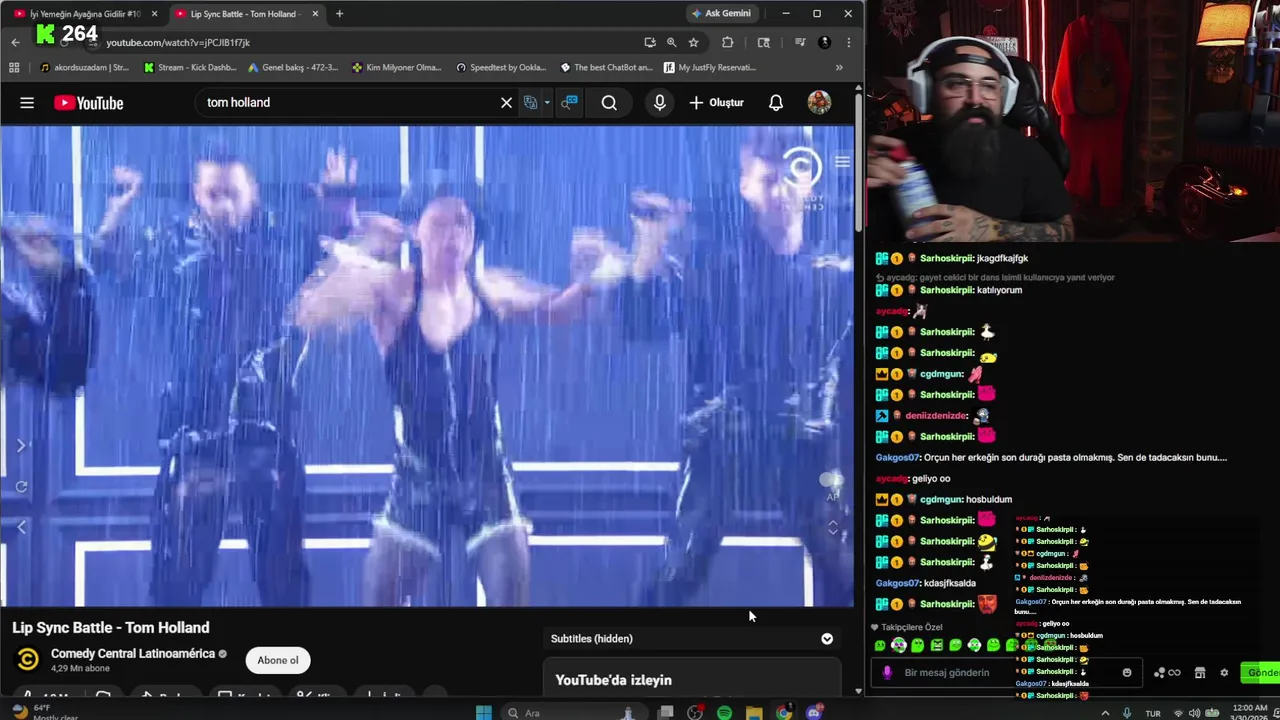The image size is (1280, 720).
Task: Click the green Gönder send button
Action: [1260, 672]
